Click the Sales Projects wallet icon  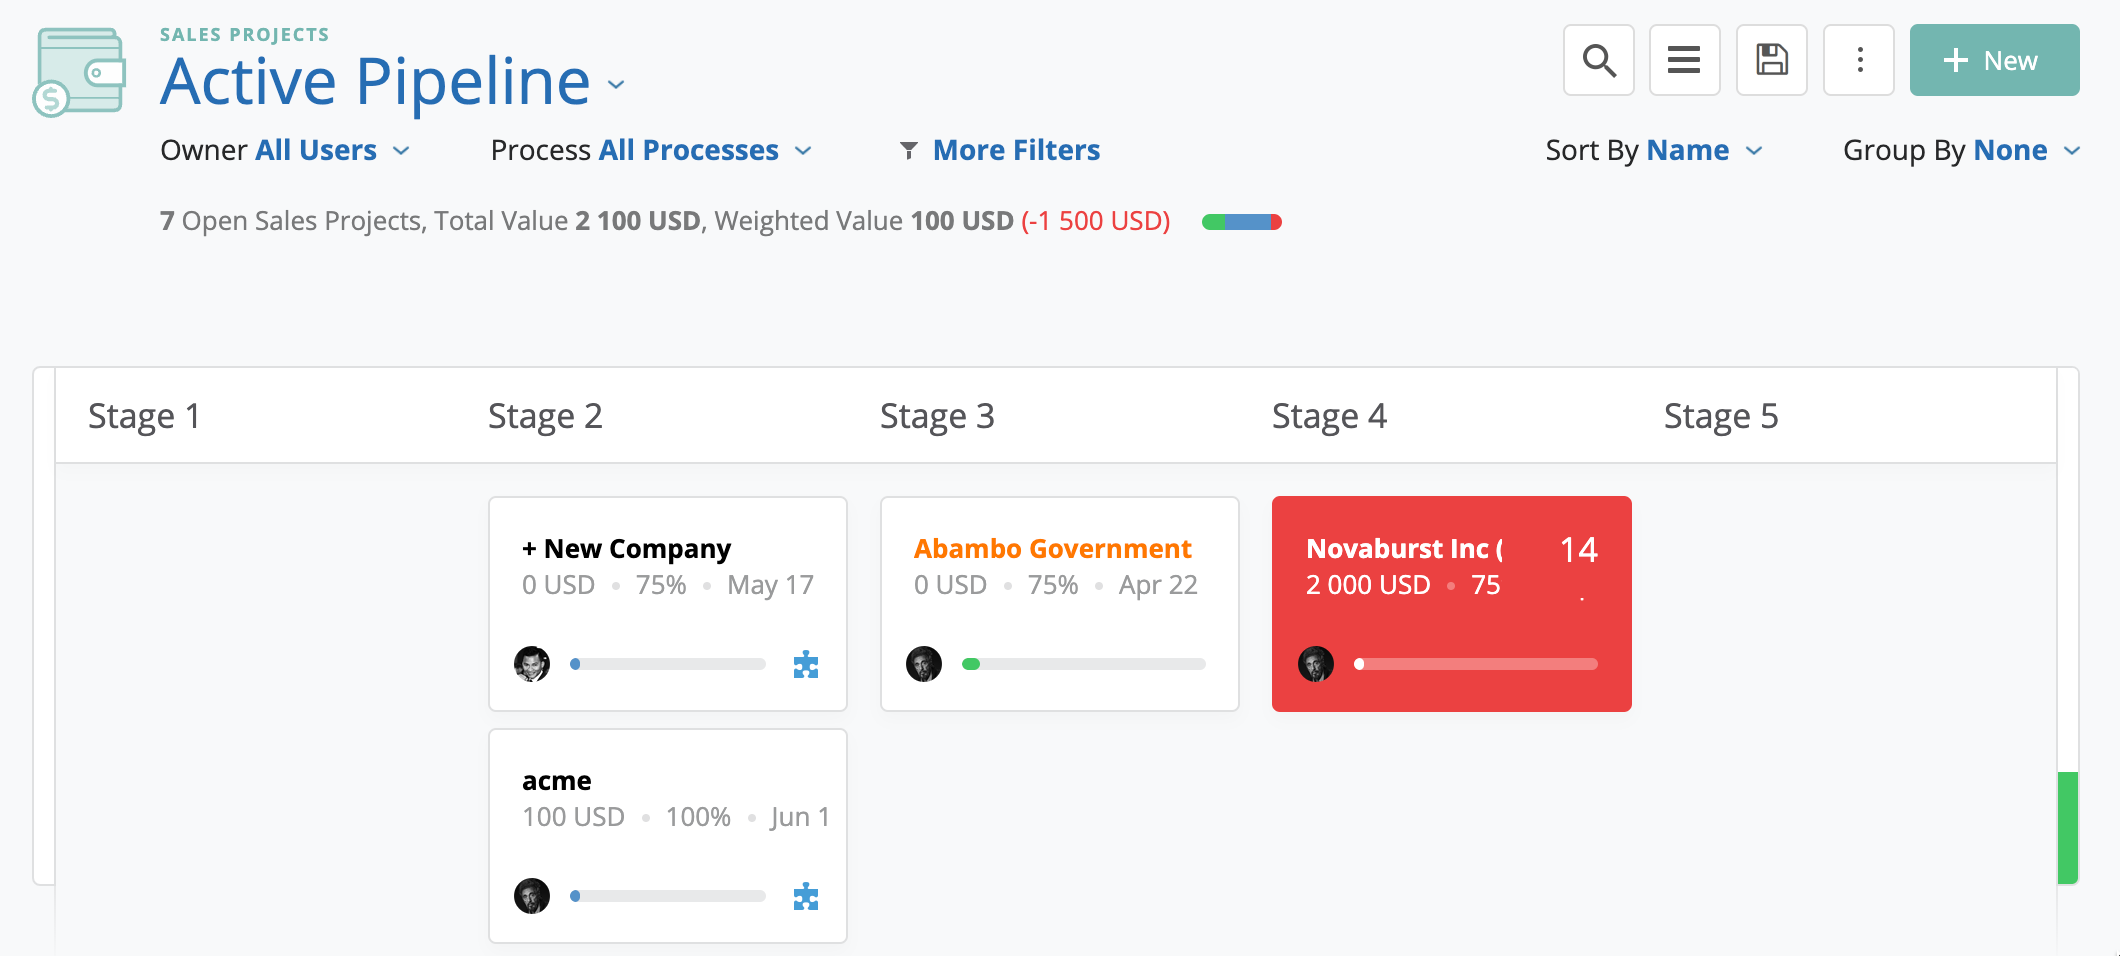80,72
